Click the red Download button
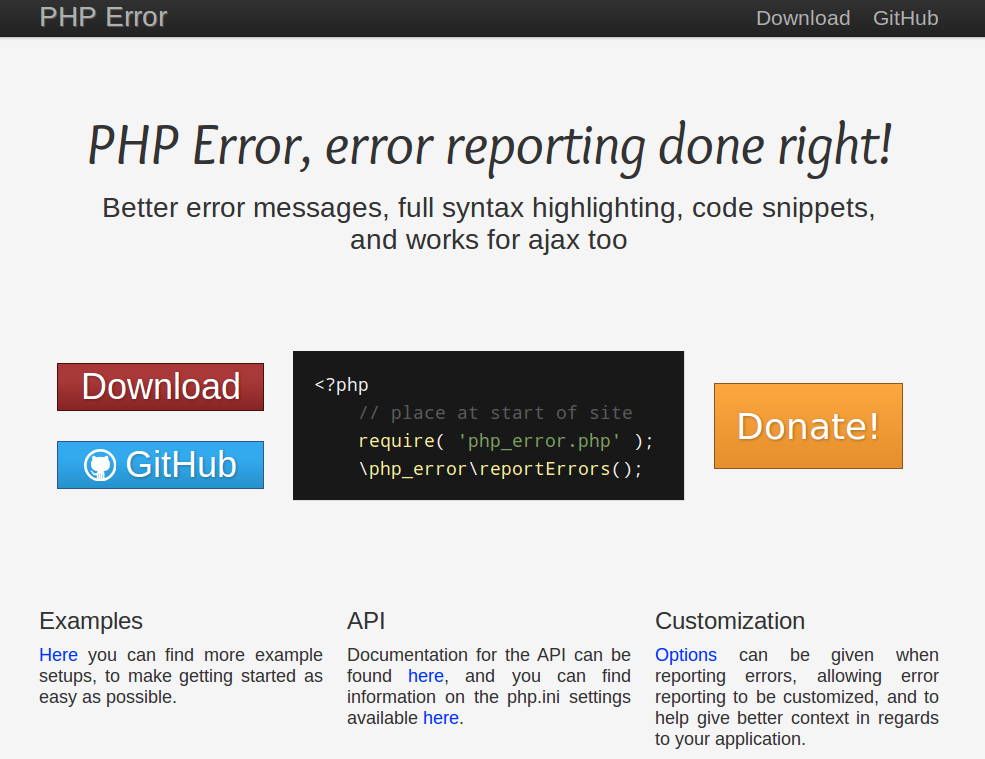 [x=160, y=387]
